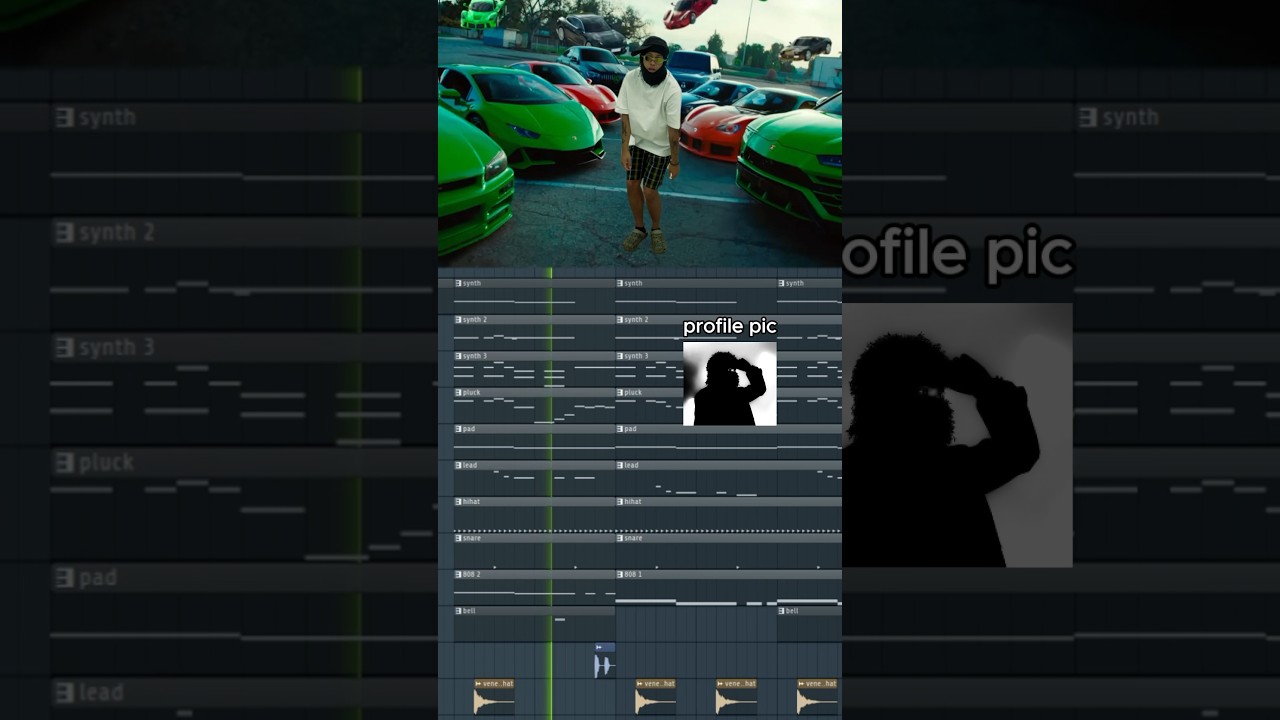The height and width of the screenshot is (720, 1280).
Task: Open the 808 2 clip's pattern icon
Action: [x=459, y=575]
